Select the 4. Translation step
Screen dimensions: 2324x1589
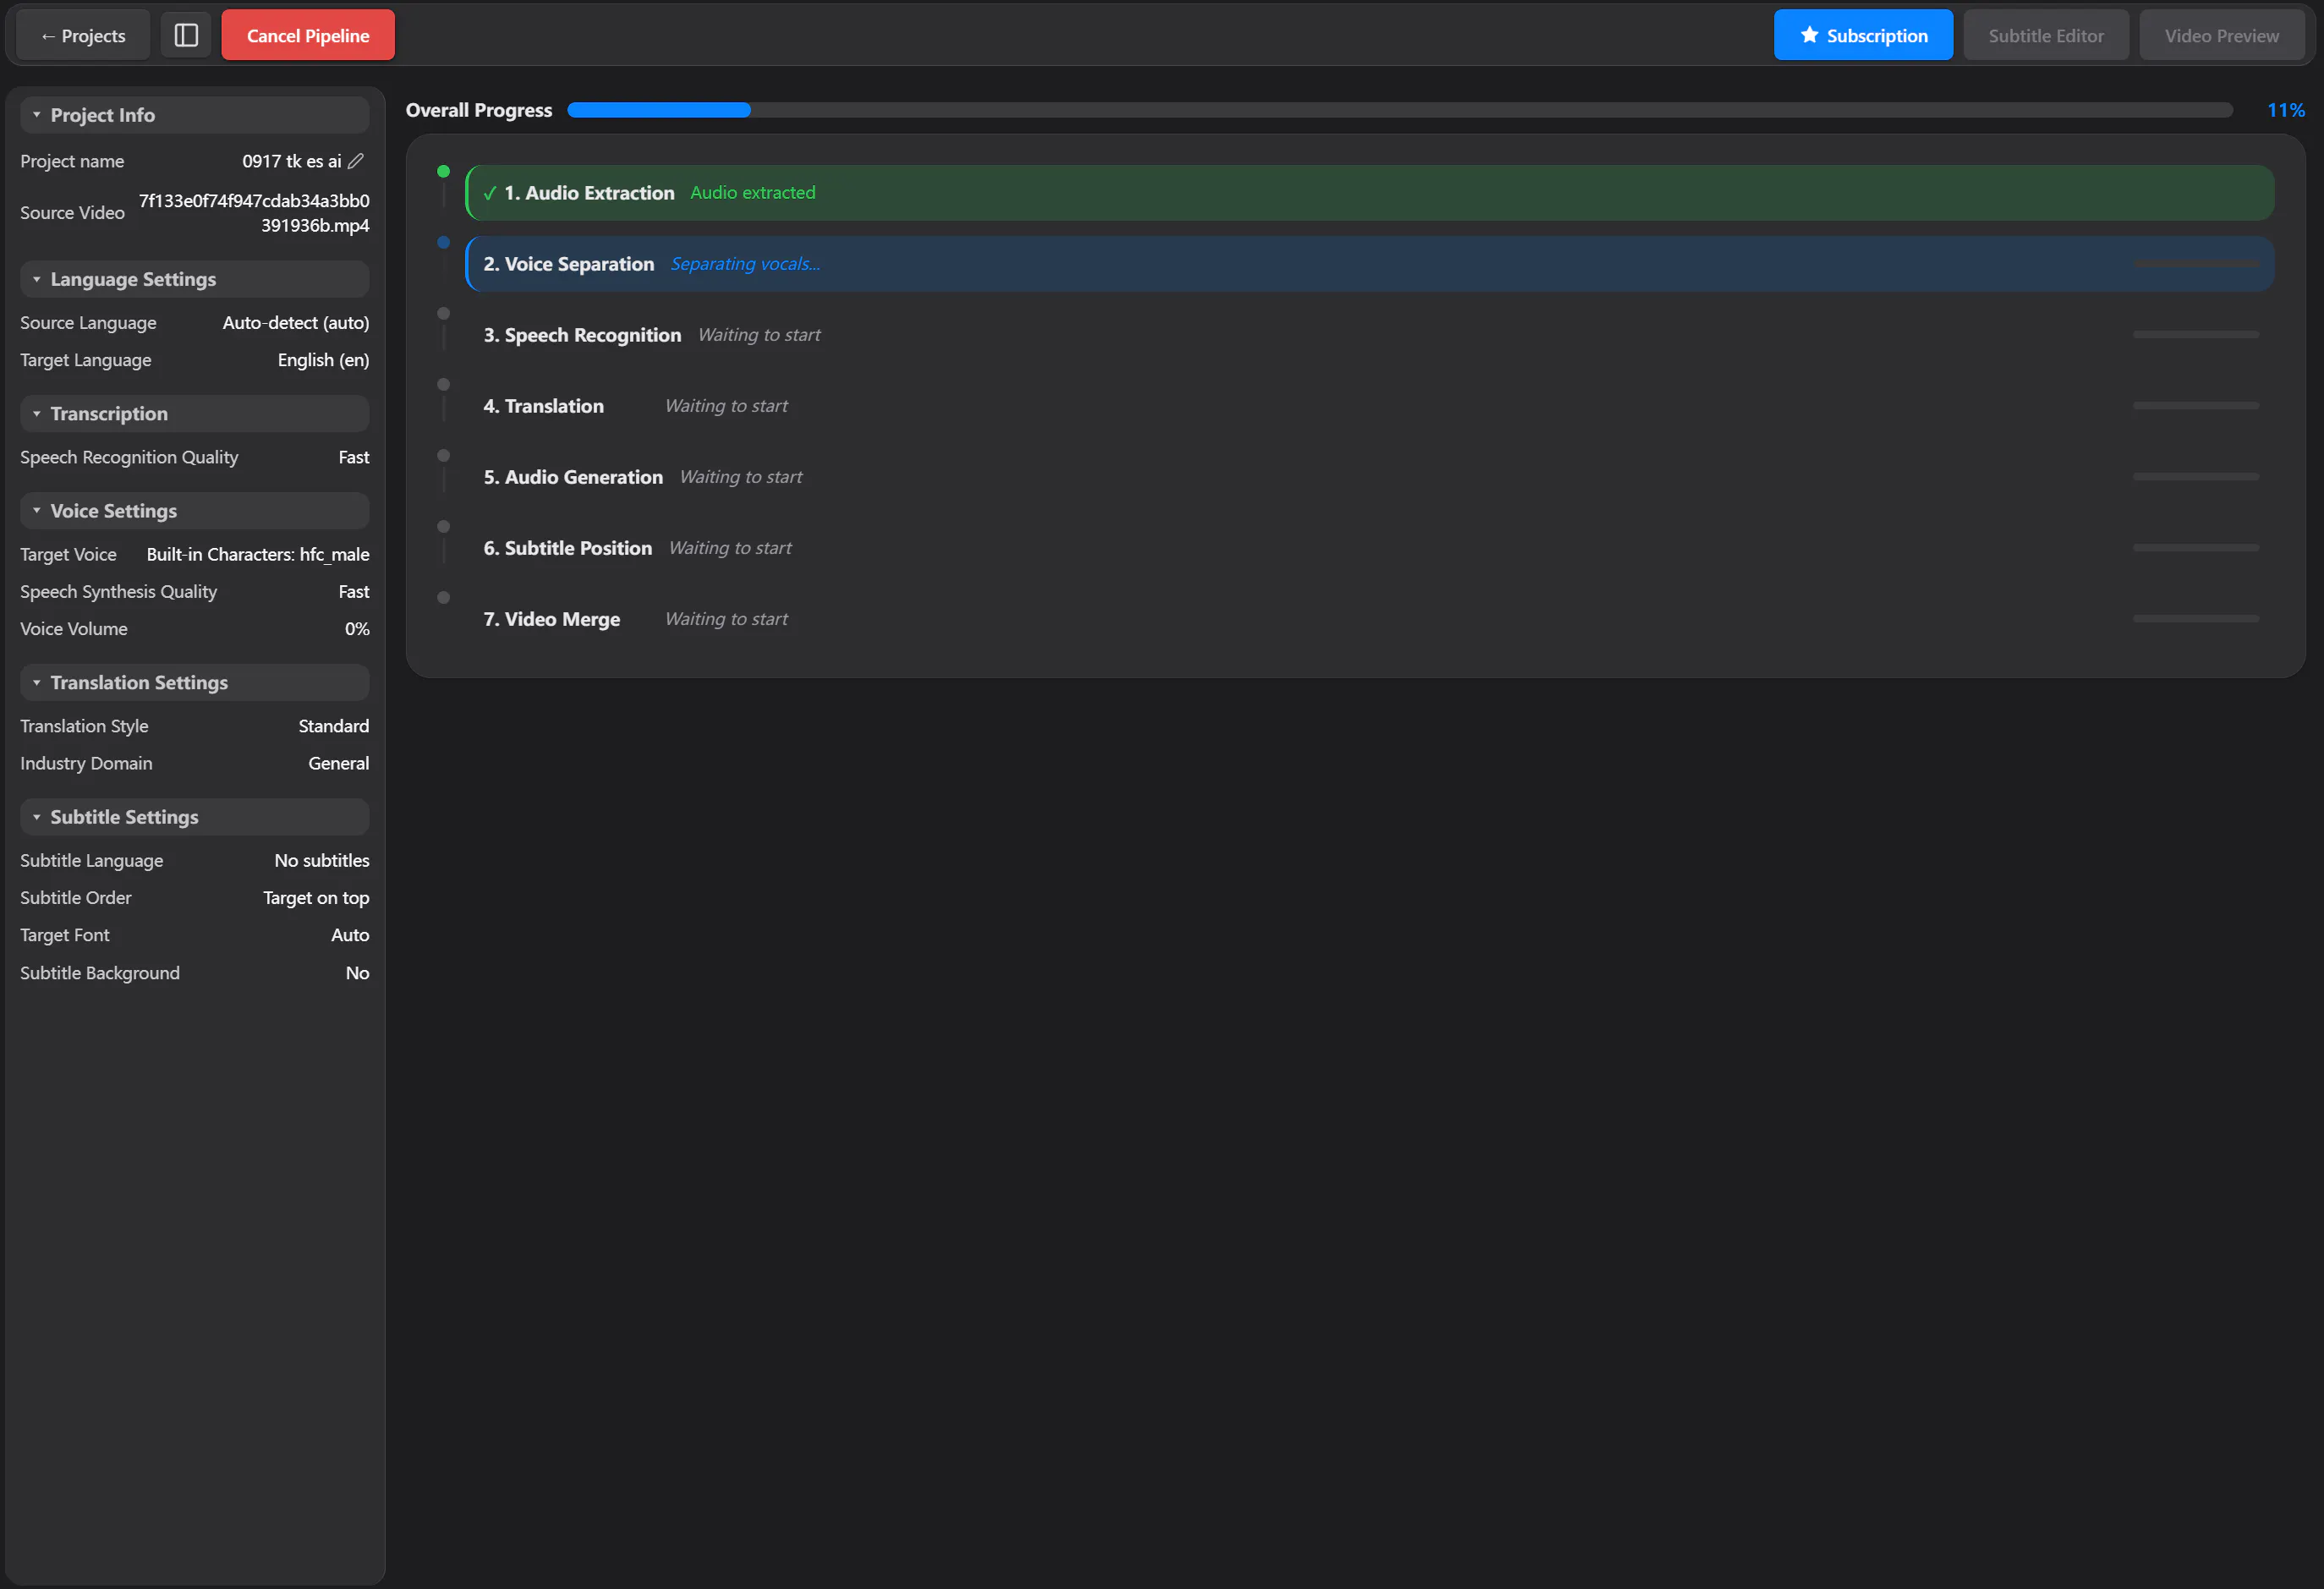[1369, 406]
